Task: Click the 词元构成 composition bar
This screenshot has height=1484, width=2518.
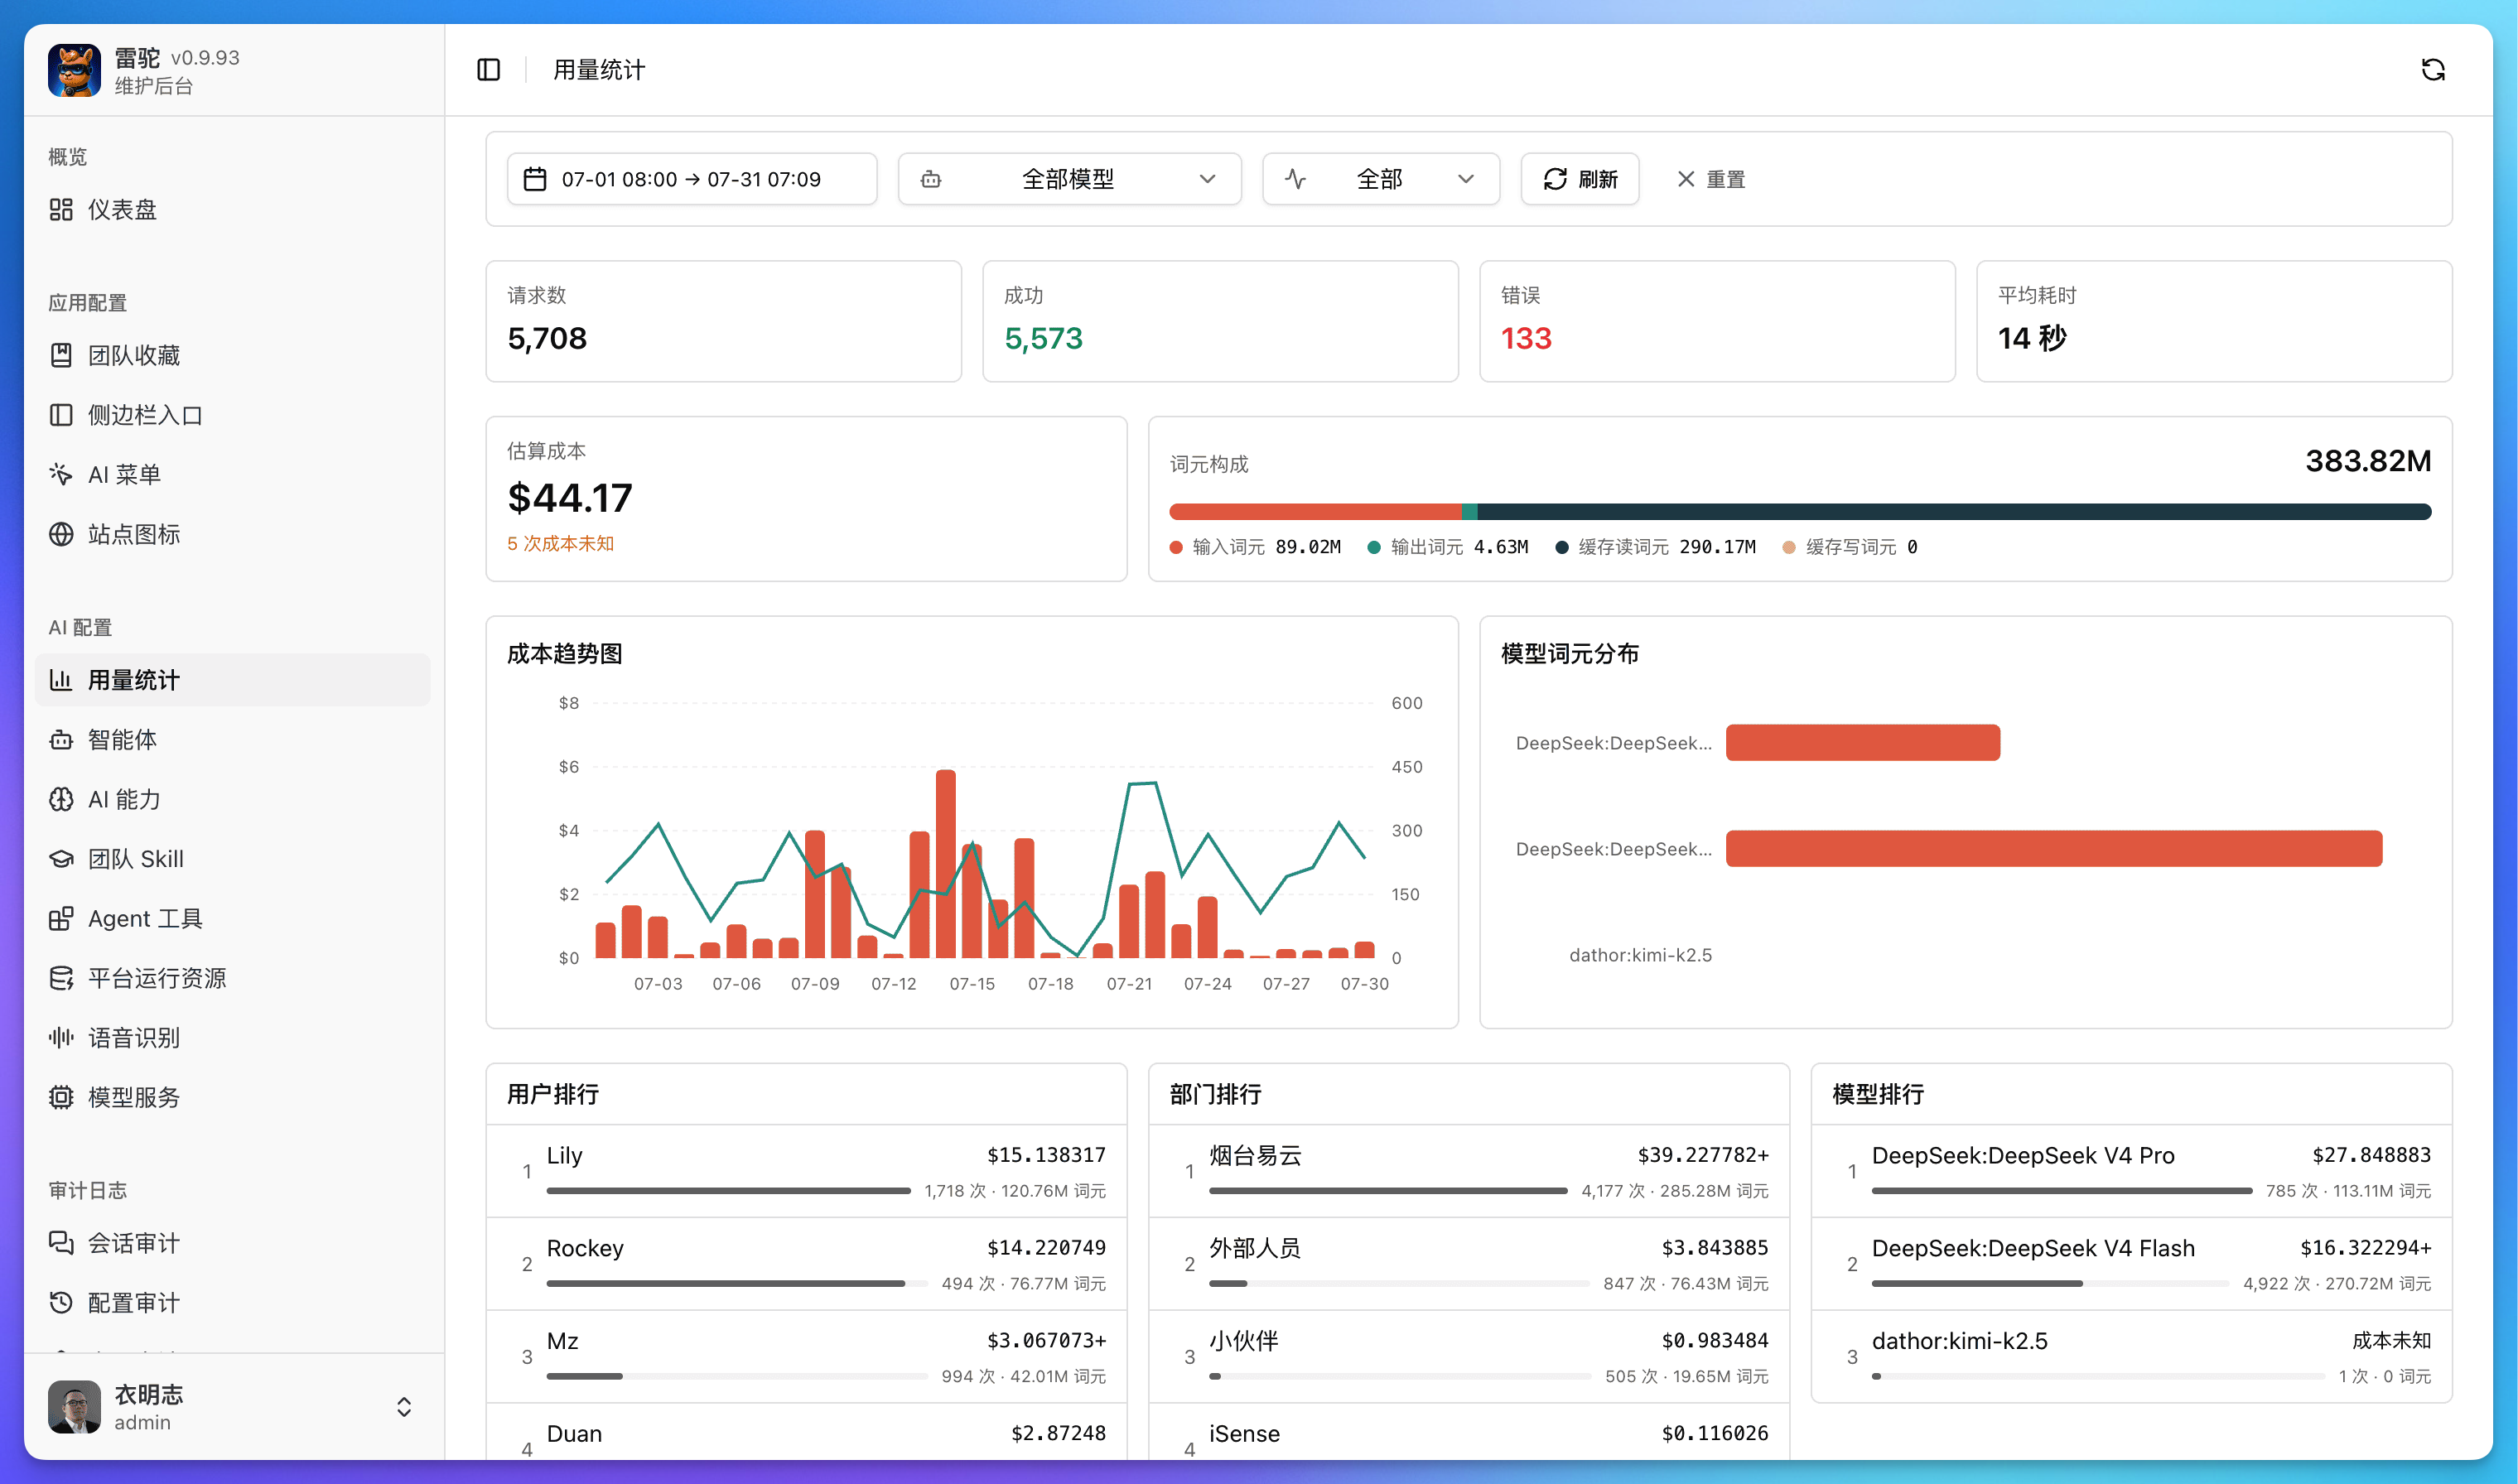Action: tap(1800, 512)
